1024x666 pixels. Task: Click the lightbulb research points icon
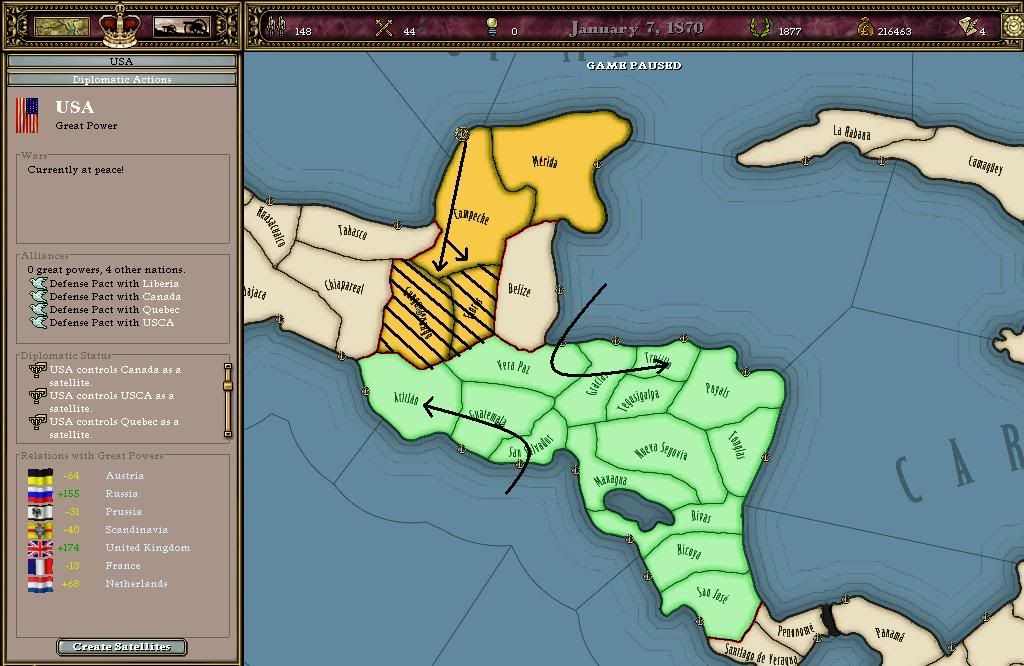pos(492,27)
